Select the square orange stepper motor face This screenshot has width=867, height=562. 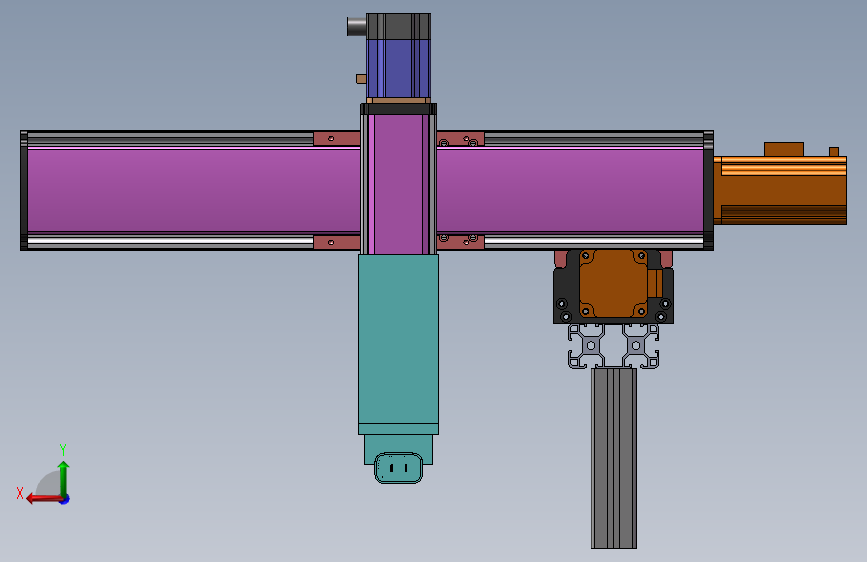coord(613,284)
